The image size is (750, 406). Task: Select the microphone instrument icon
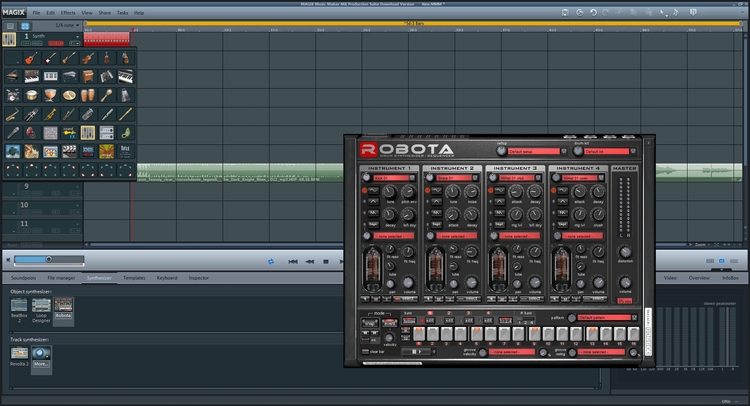(12, 132)
